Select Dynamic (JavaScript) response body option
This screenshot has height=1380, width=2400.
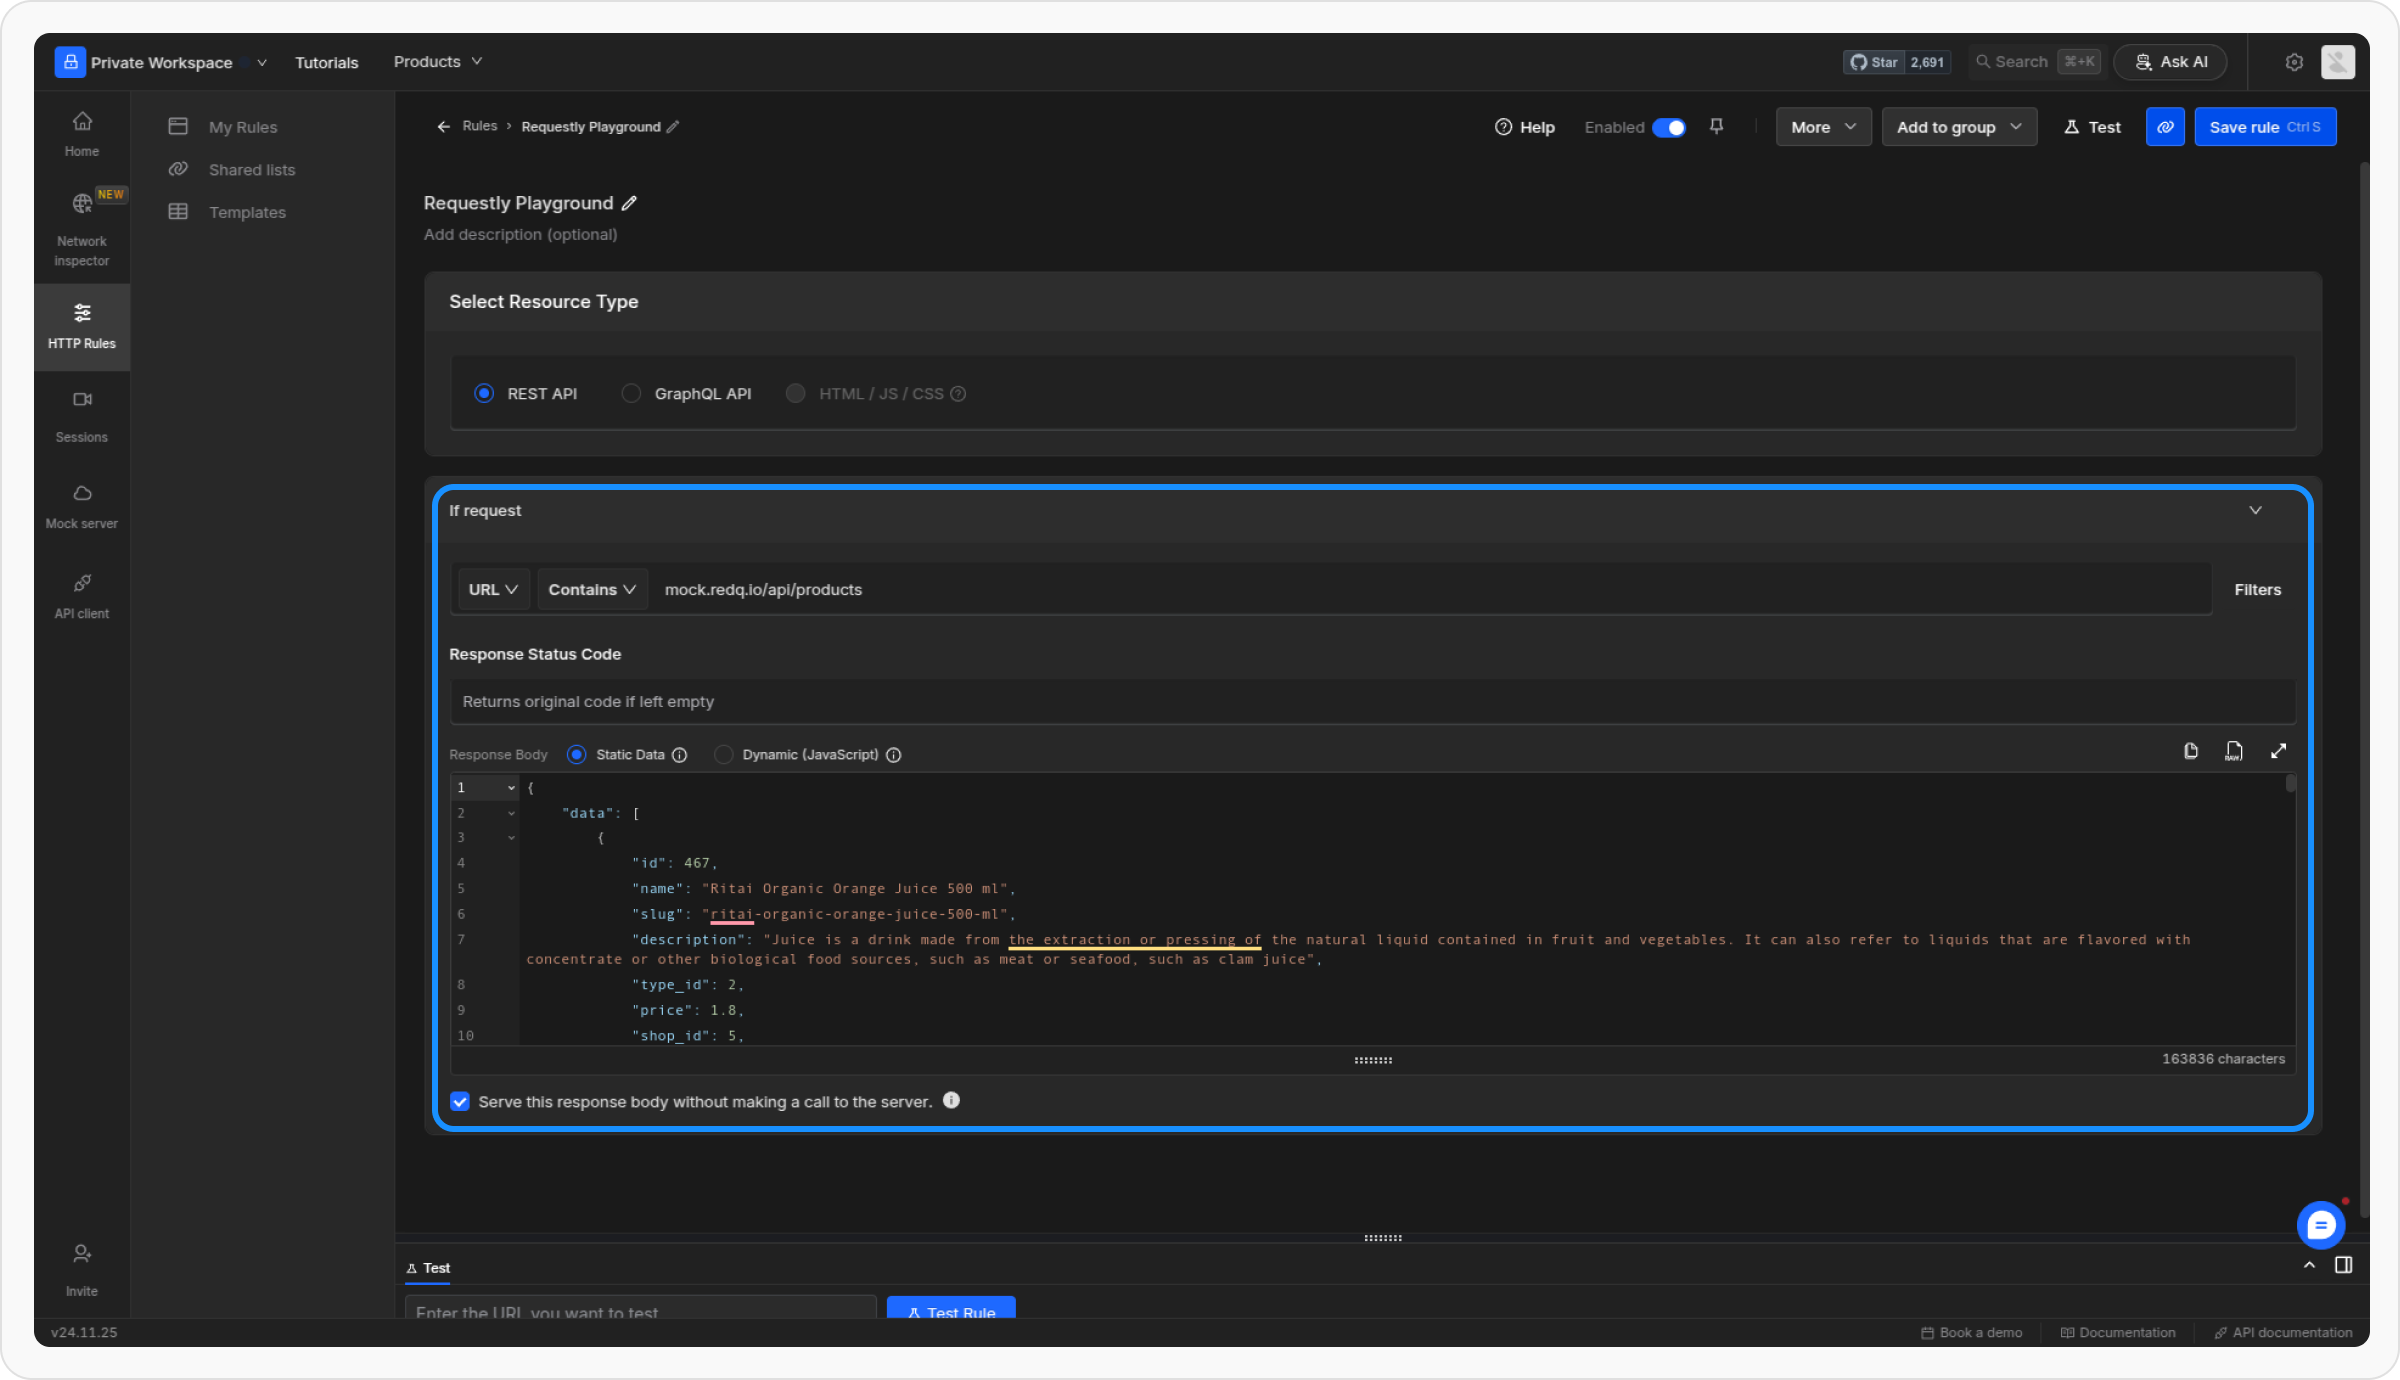[723, 755]
